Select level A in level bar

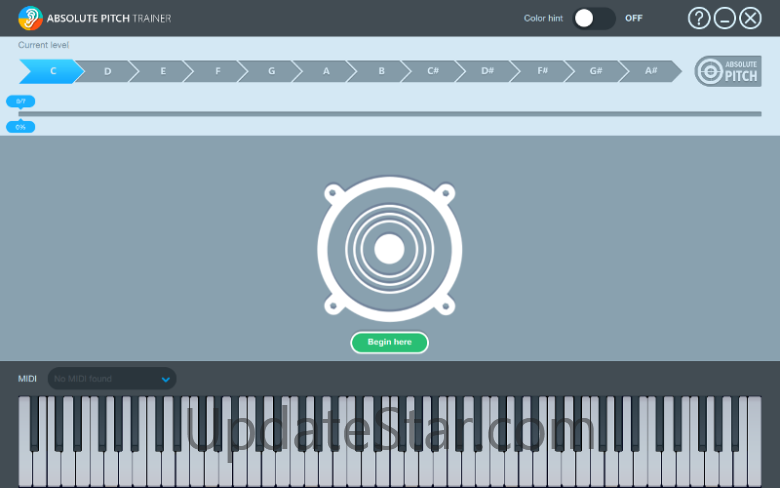tap(326, 71)
